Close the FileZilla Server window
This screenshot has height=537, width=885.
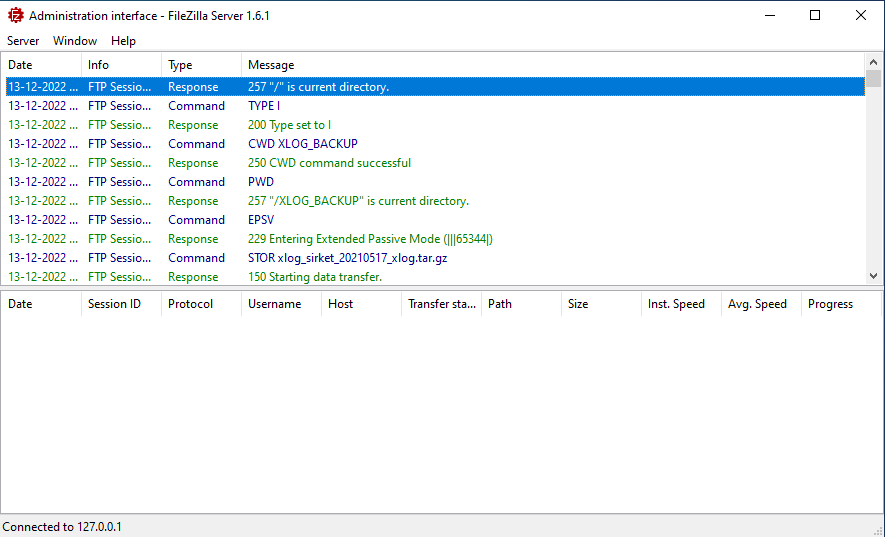(x=861, y=15)
